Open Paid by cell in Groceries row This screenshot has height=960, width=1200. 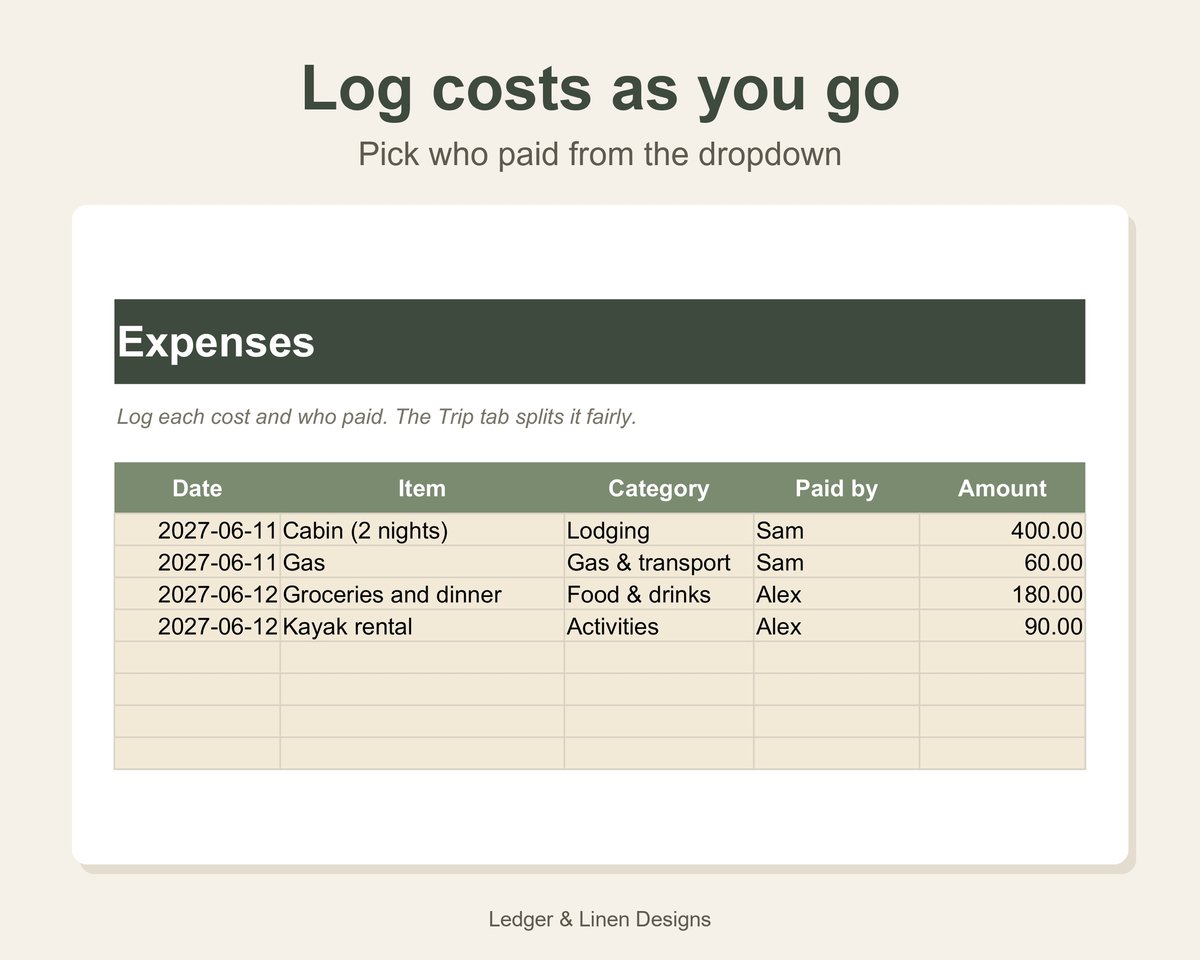click(836, 594)
